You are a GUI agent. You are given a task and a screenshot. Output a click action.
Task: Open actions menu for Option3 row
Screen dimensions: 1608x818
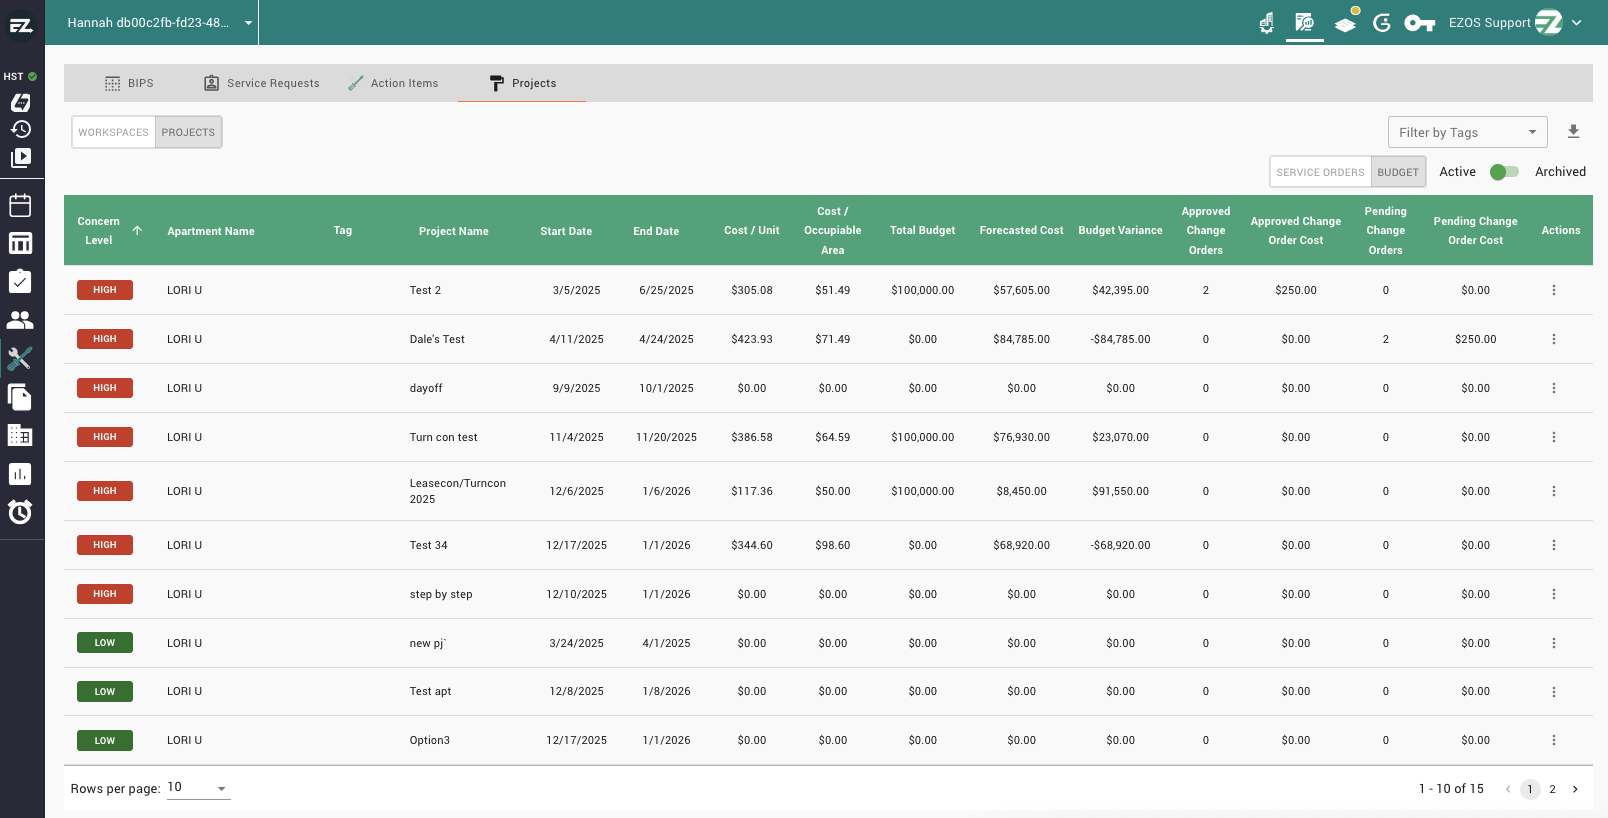point(1554,740)
